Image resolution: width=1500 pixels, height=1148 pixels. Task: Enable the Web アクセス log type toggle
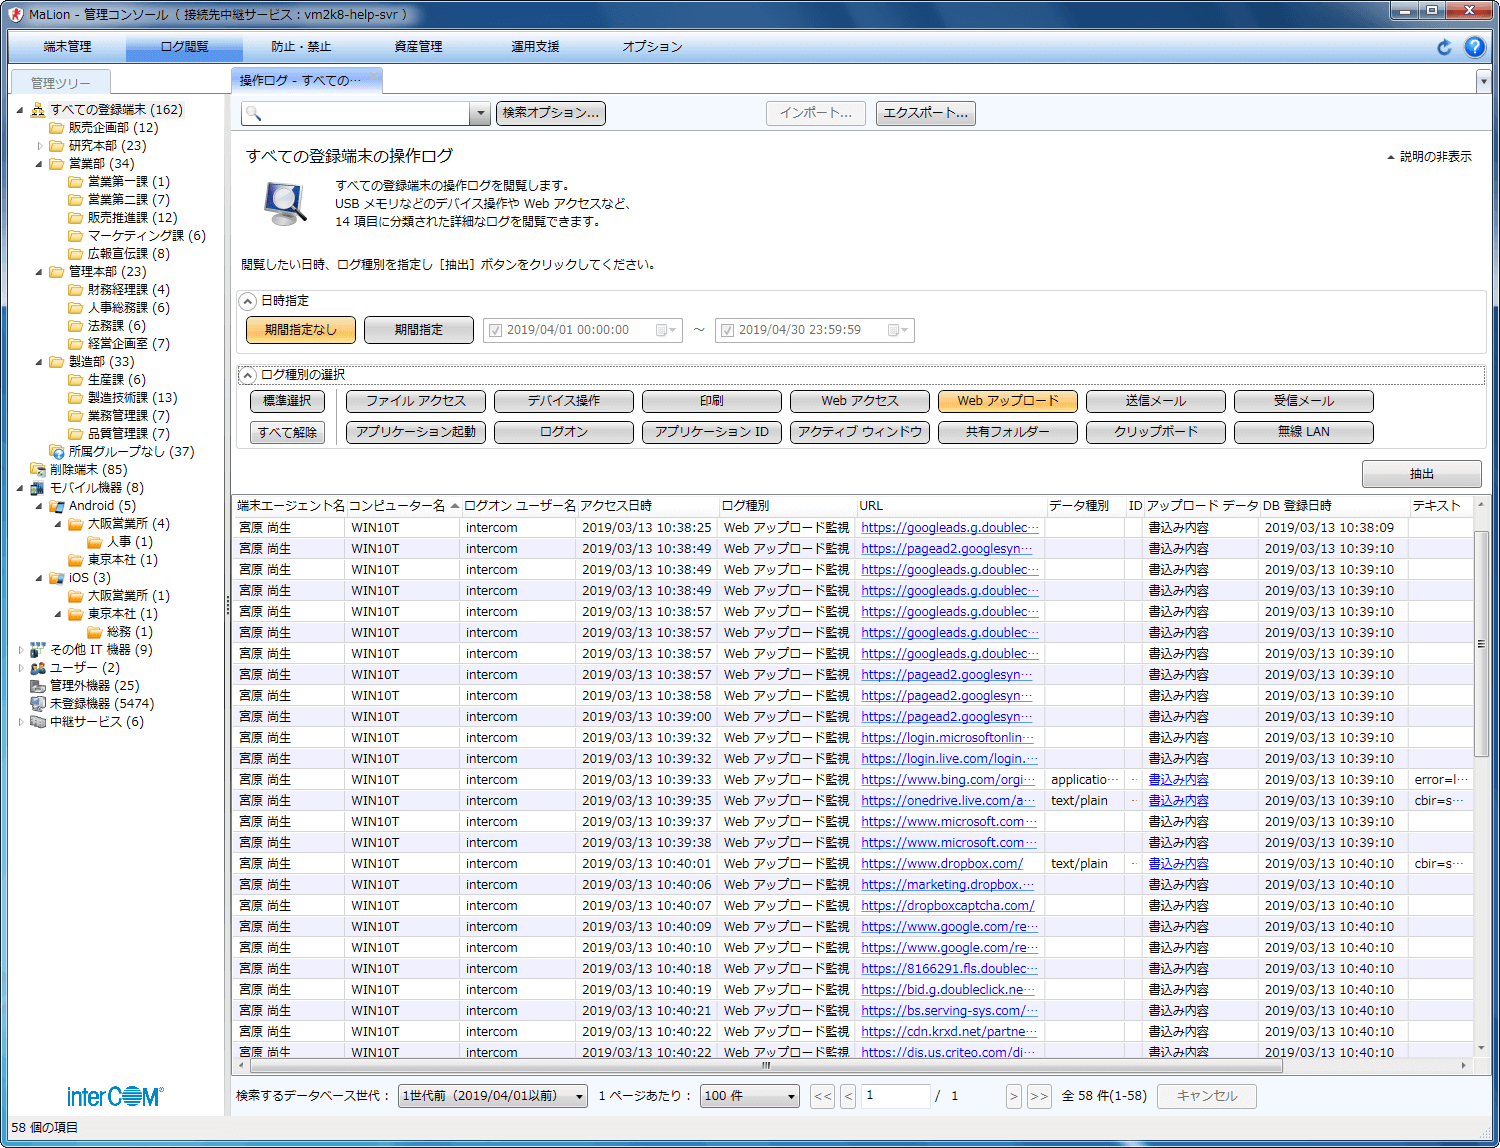tap(859, 401)
